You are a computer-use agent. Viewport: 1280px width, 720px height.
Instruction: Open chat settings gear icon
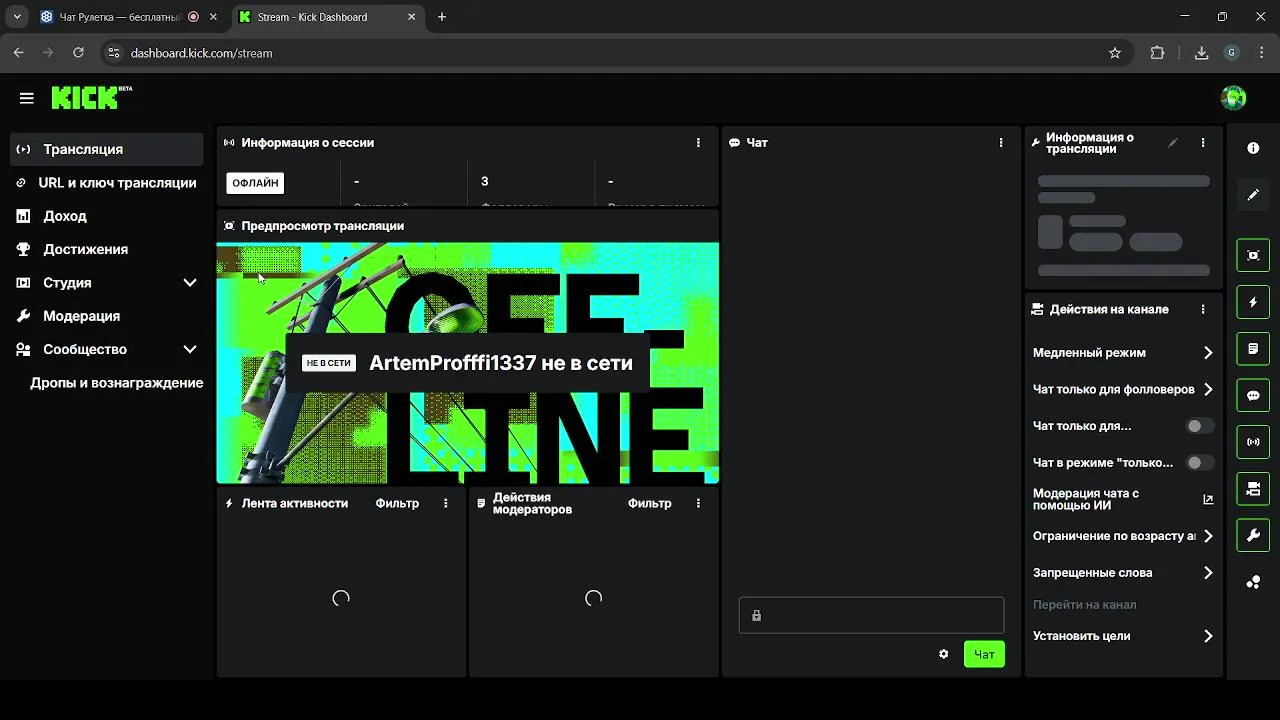[943, 654]
